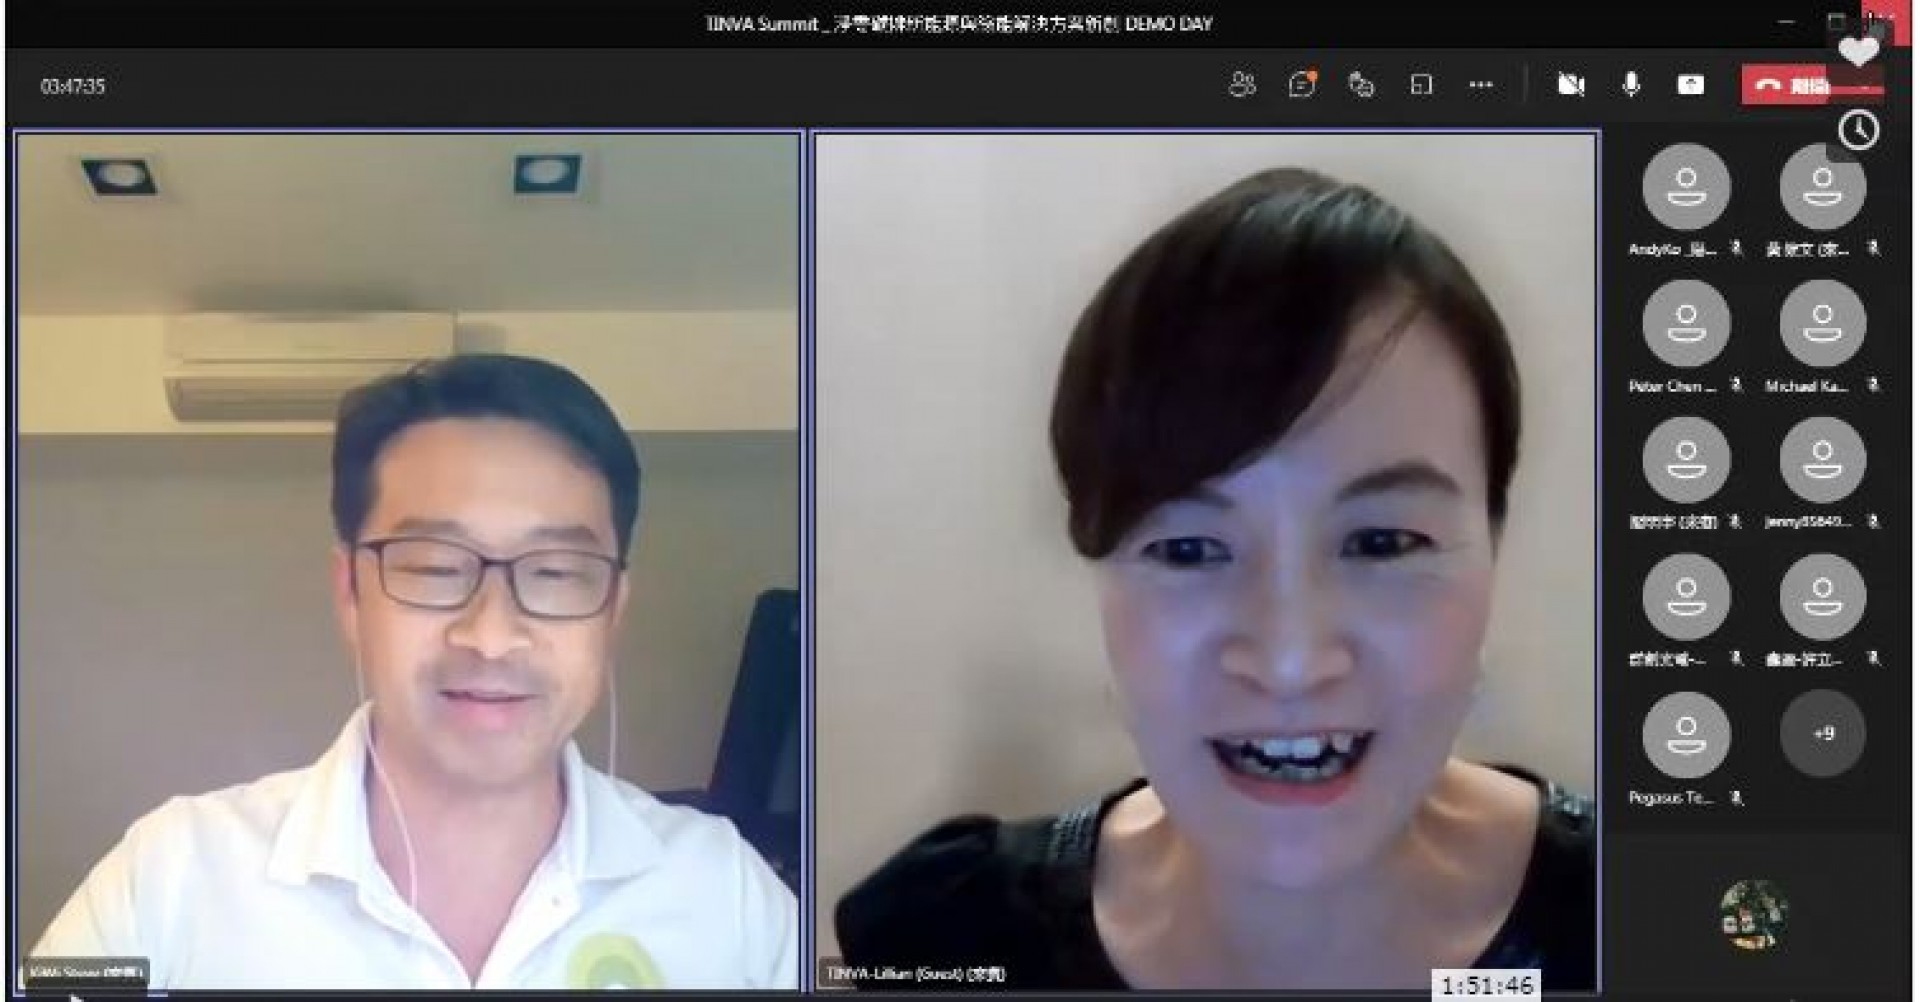Click the heart icon overlay
This screenshot has height=1002, width=1920.
[1858, 51]
